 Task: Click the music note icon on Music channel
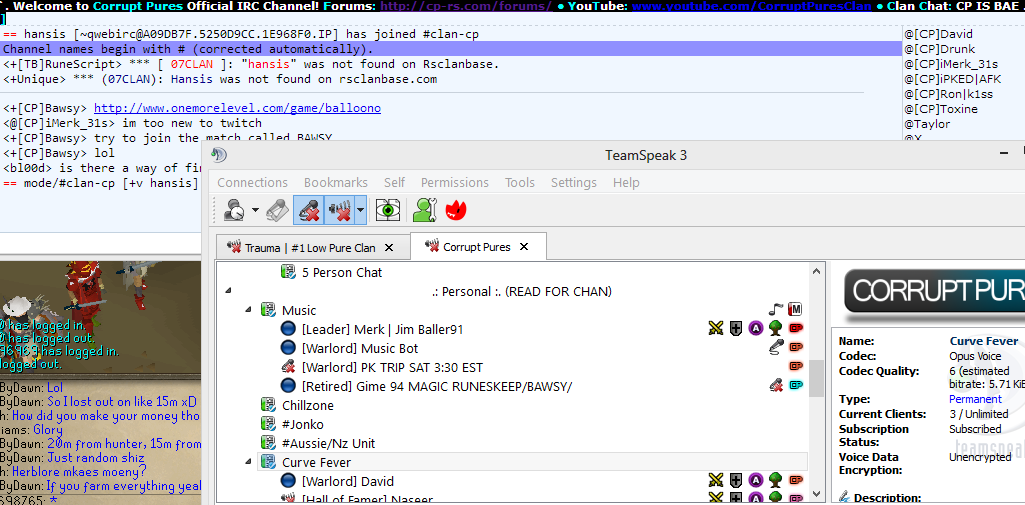coord(776,310)
